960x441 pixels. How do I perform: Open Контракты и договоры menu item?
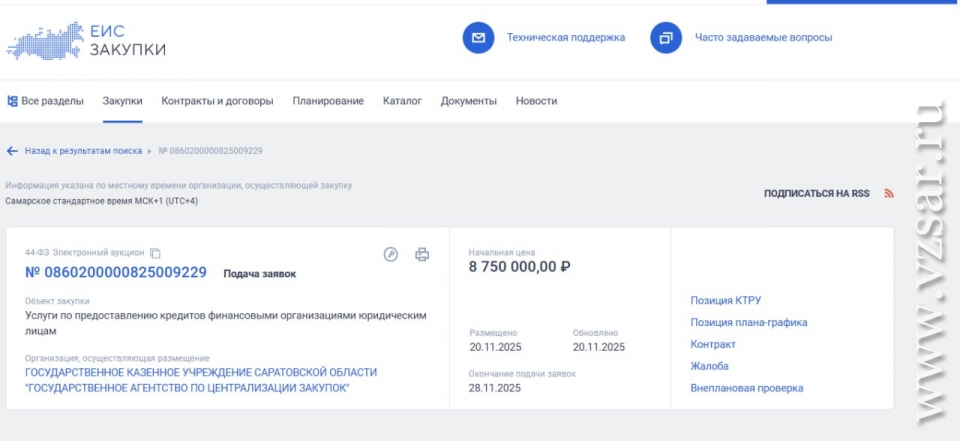tap(217, 101)
